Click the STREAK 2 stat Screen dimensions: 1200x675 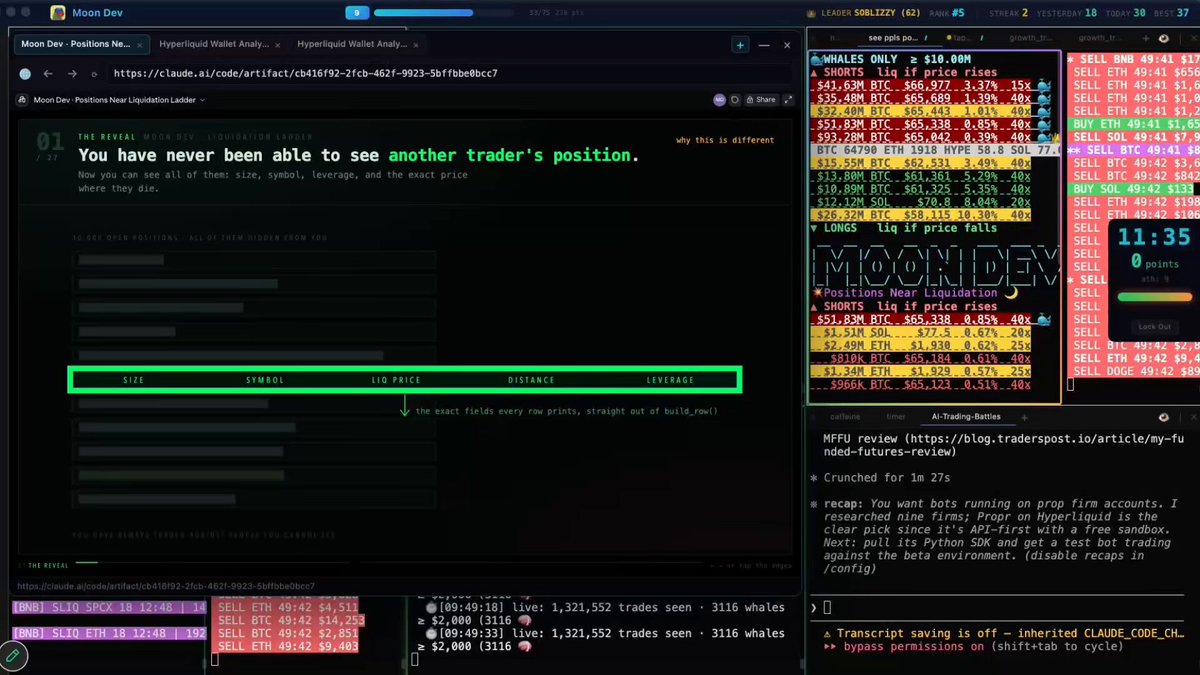[x=1007, y=13]
